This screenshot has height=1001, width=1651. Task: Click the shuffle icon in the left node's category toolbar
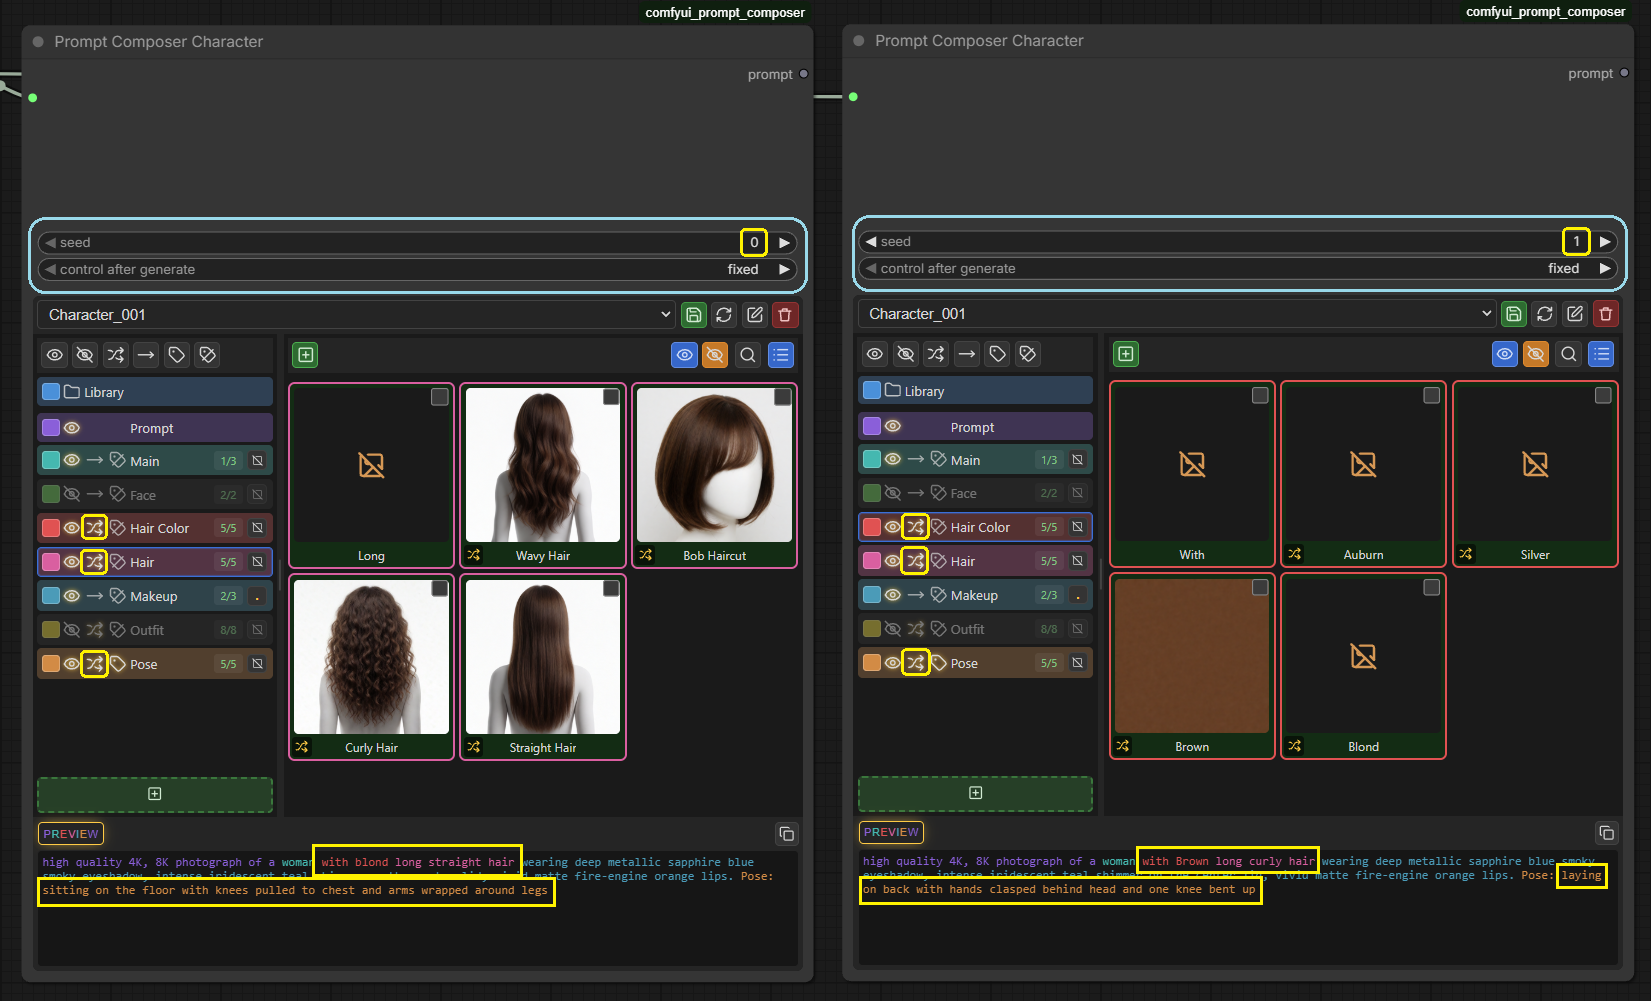pos(116,355)
